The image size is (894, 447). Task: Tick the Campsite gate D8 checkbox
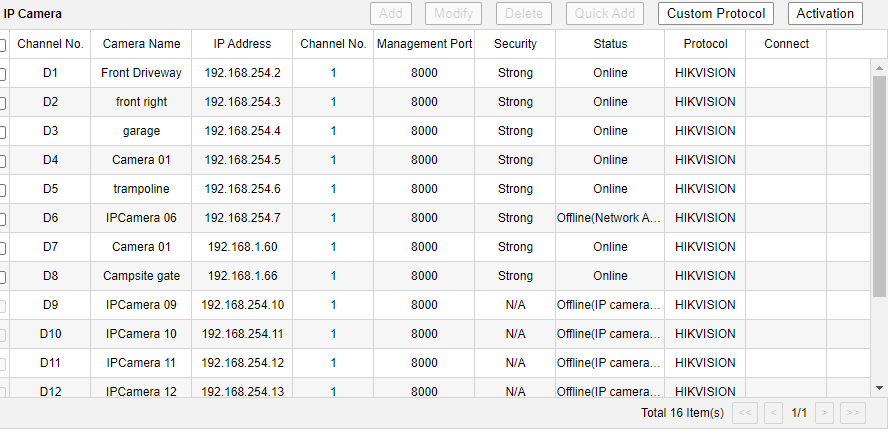tap(3, 276)
